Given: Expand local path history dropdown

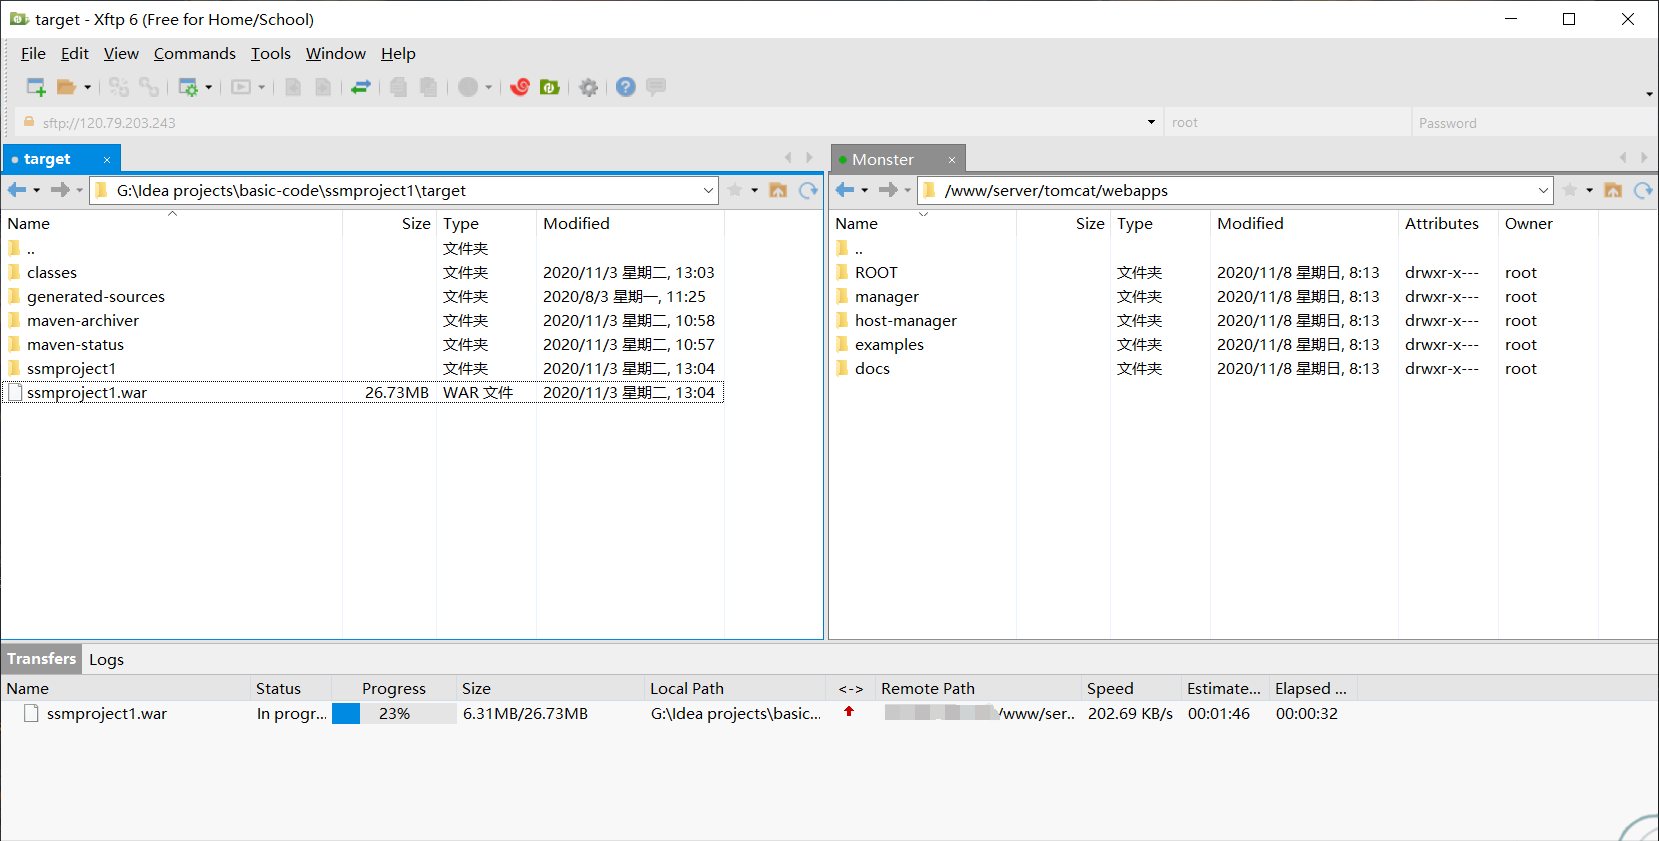Looking at the screenshot, I should click(708, 190).
